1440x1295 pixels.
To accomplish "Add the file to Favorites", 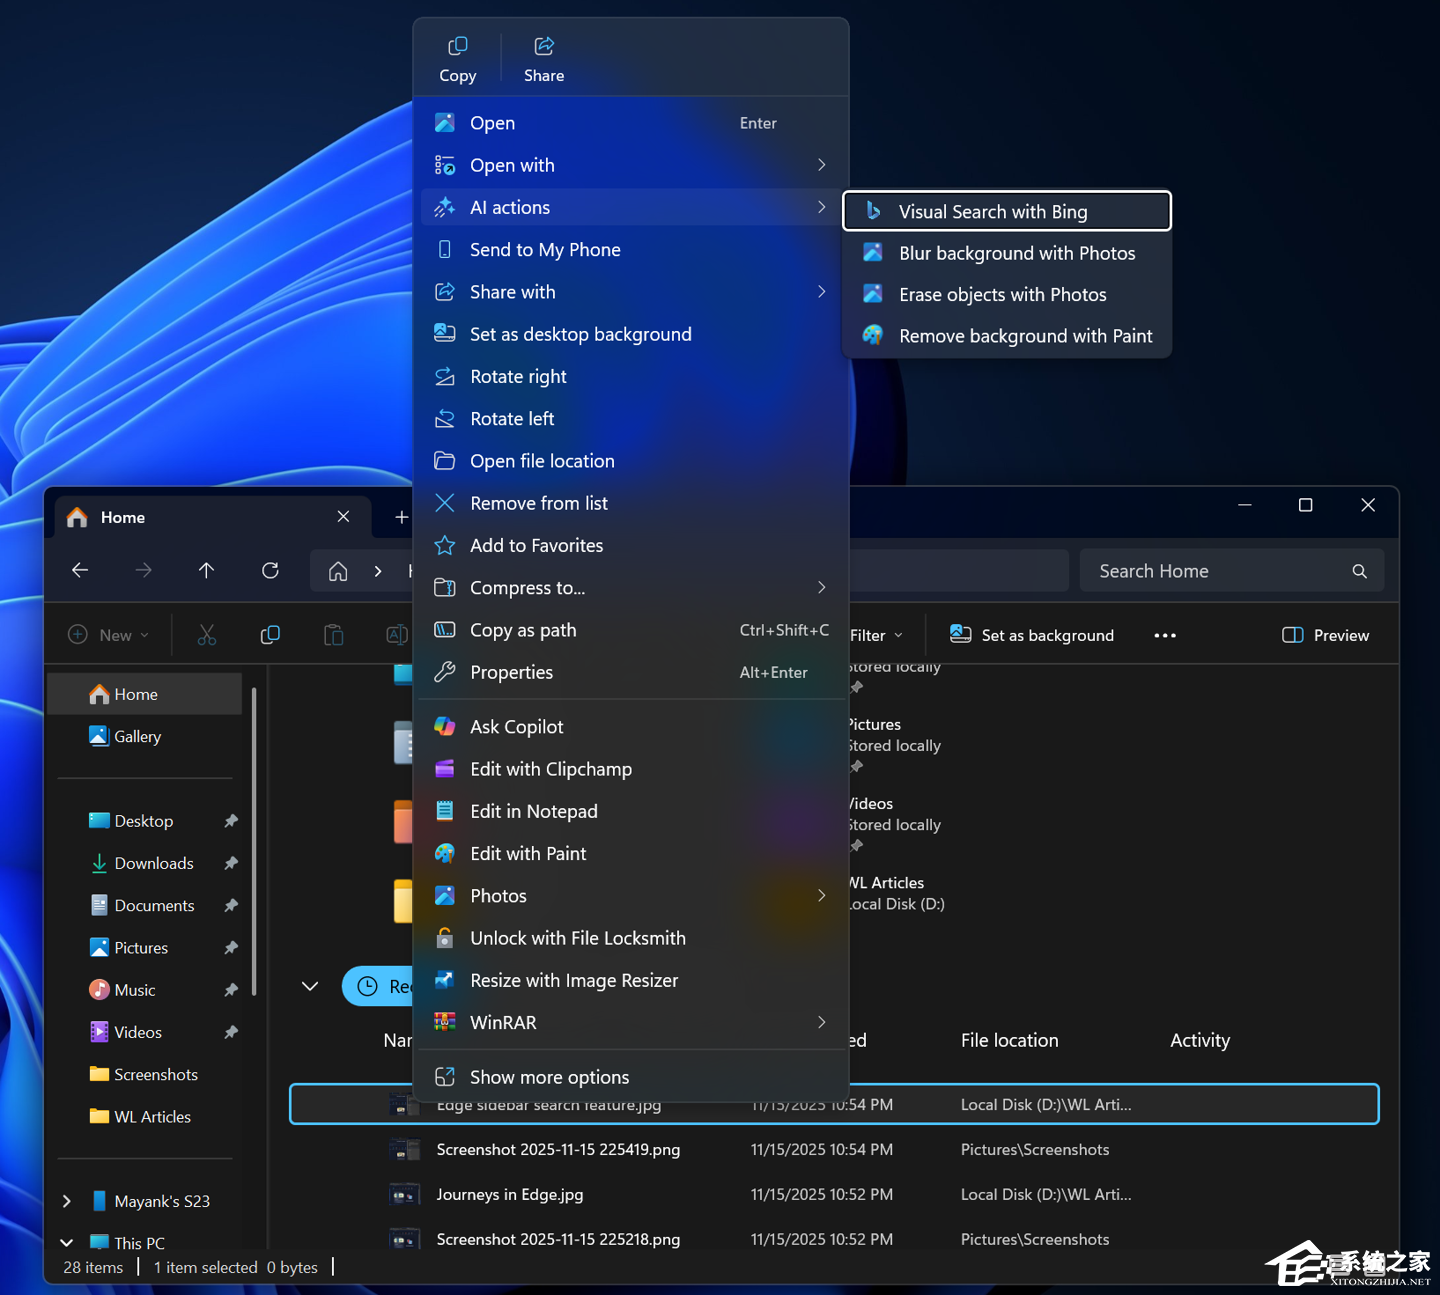I will 631,546.
